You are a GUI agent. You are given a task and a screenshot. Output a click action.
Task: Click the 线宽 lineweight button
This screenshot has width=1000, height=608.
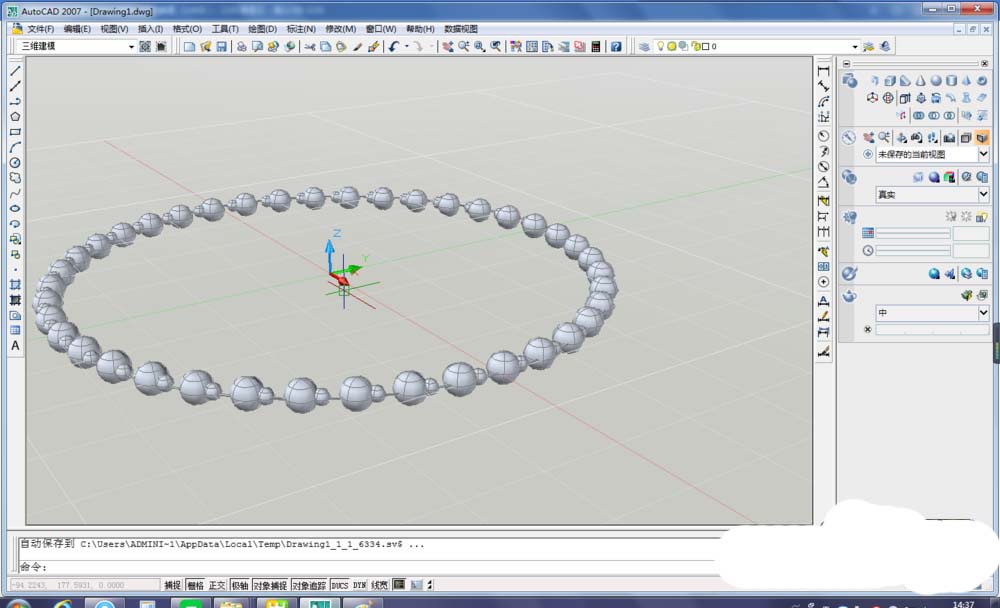pos(380,585)
